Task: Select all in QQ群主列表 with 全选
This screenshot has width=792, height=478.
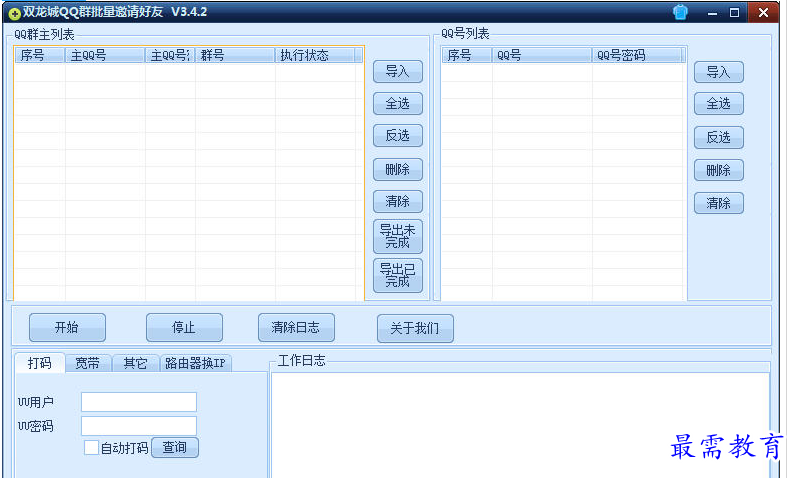Action: pos(398,104)
